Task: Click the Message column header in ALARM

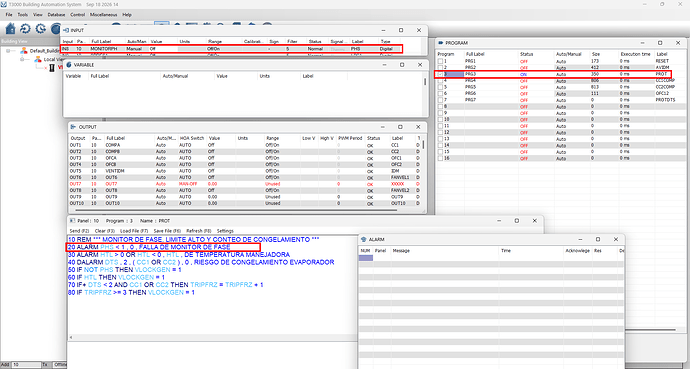Action: coord(401,251)
